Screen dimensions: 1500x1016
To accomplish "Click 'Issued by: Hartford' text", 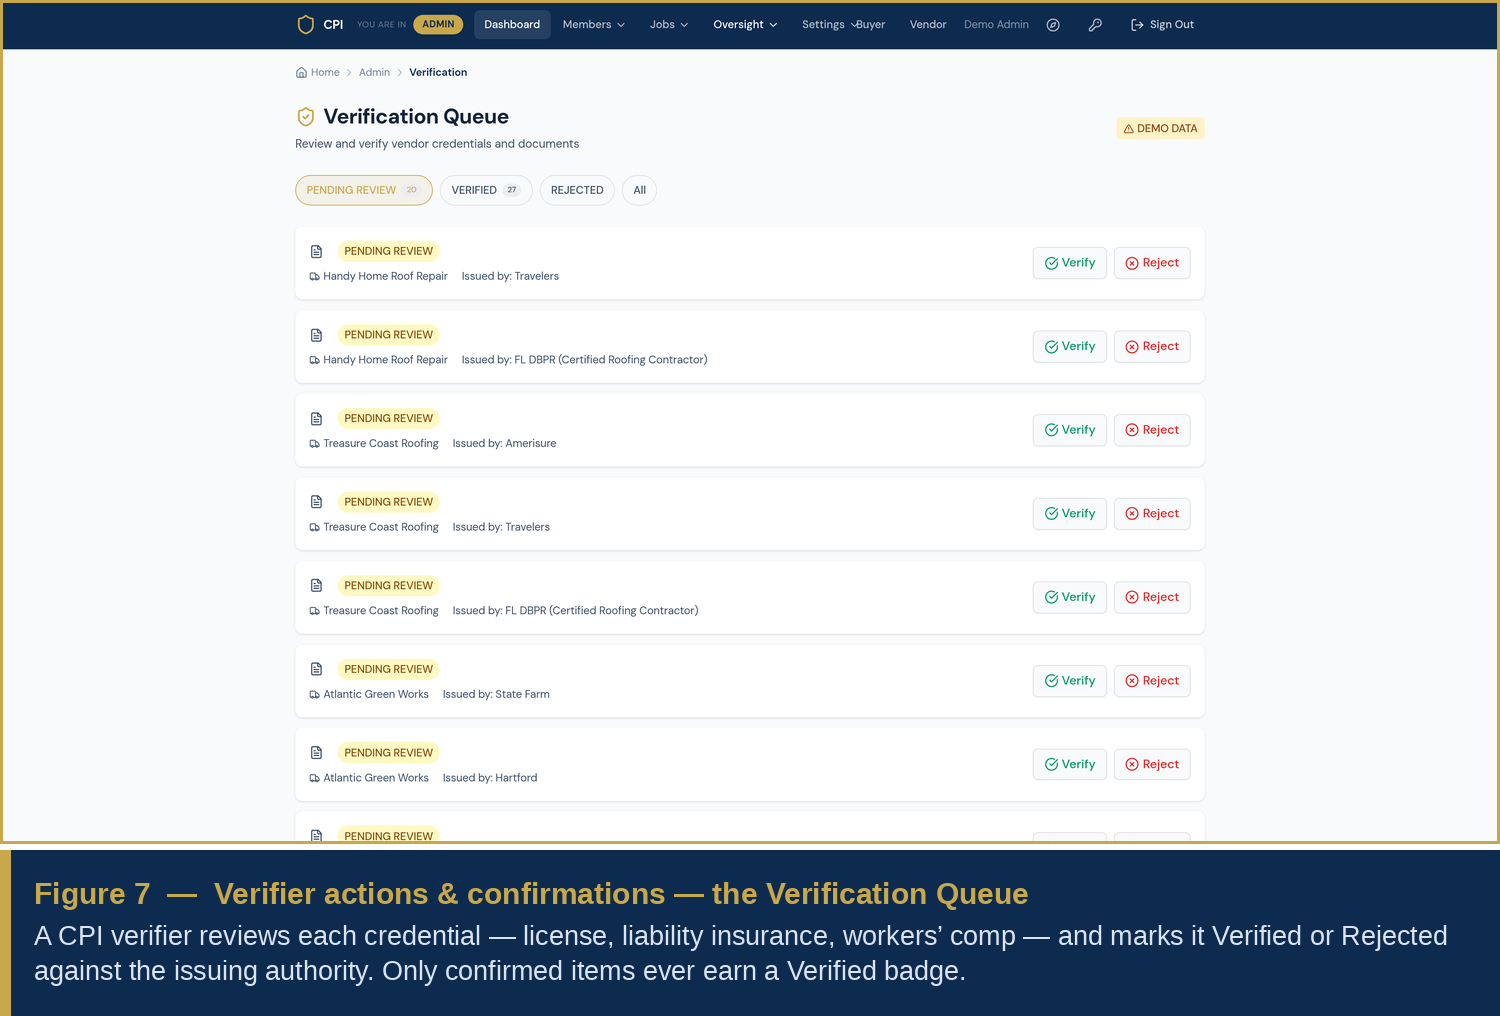I will coord(490,778).
